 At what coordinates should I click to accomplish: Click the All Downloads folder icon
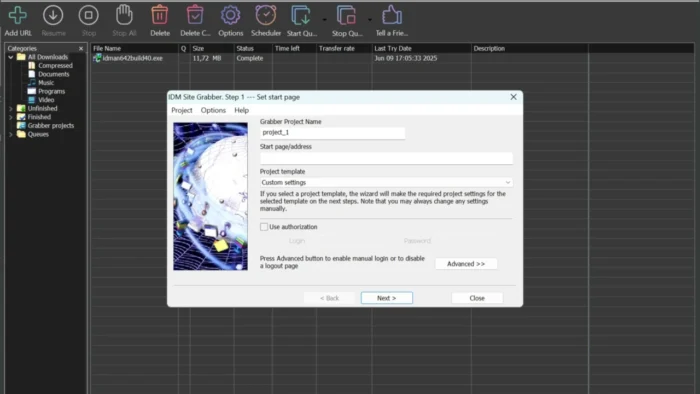[21, 57]
